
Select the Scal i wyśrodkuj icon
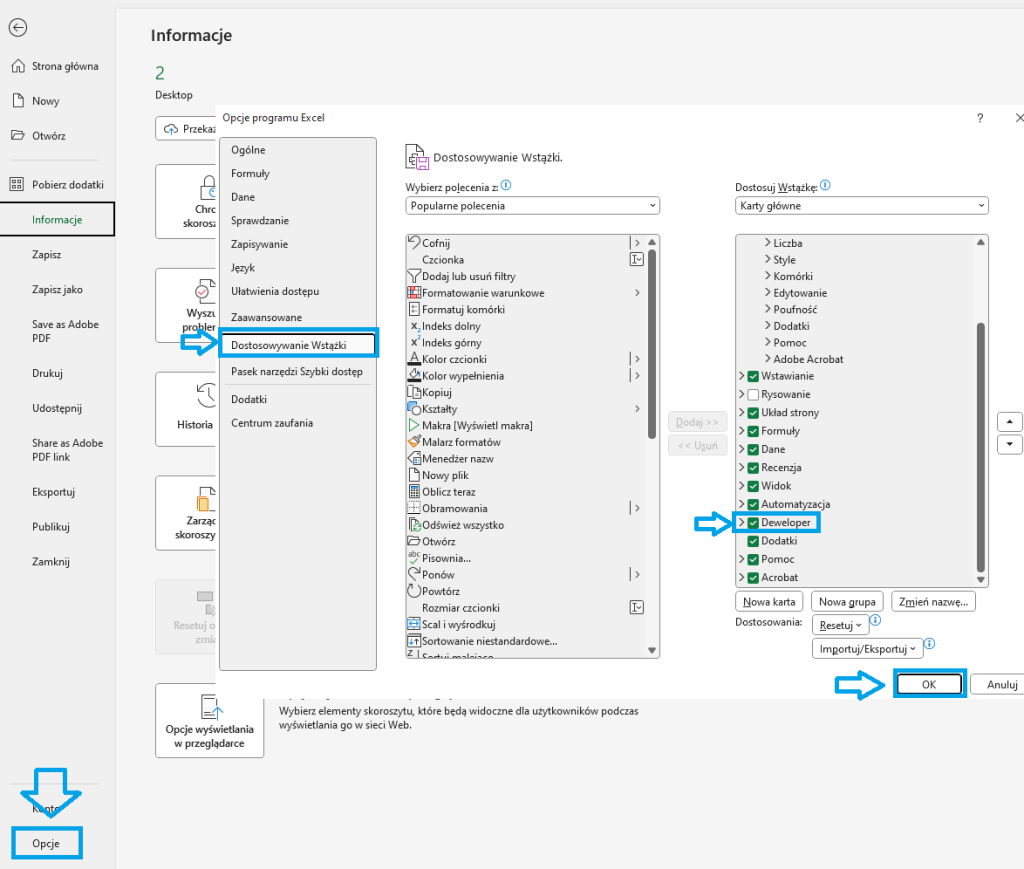click(x=414, y=624)
